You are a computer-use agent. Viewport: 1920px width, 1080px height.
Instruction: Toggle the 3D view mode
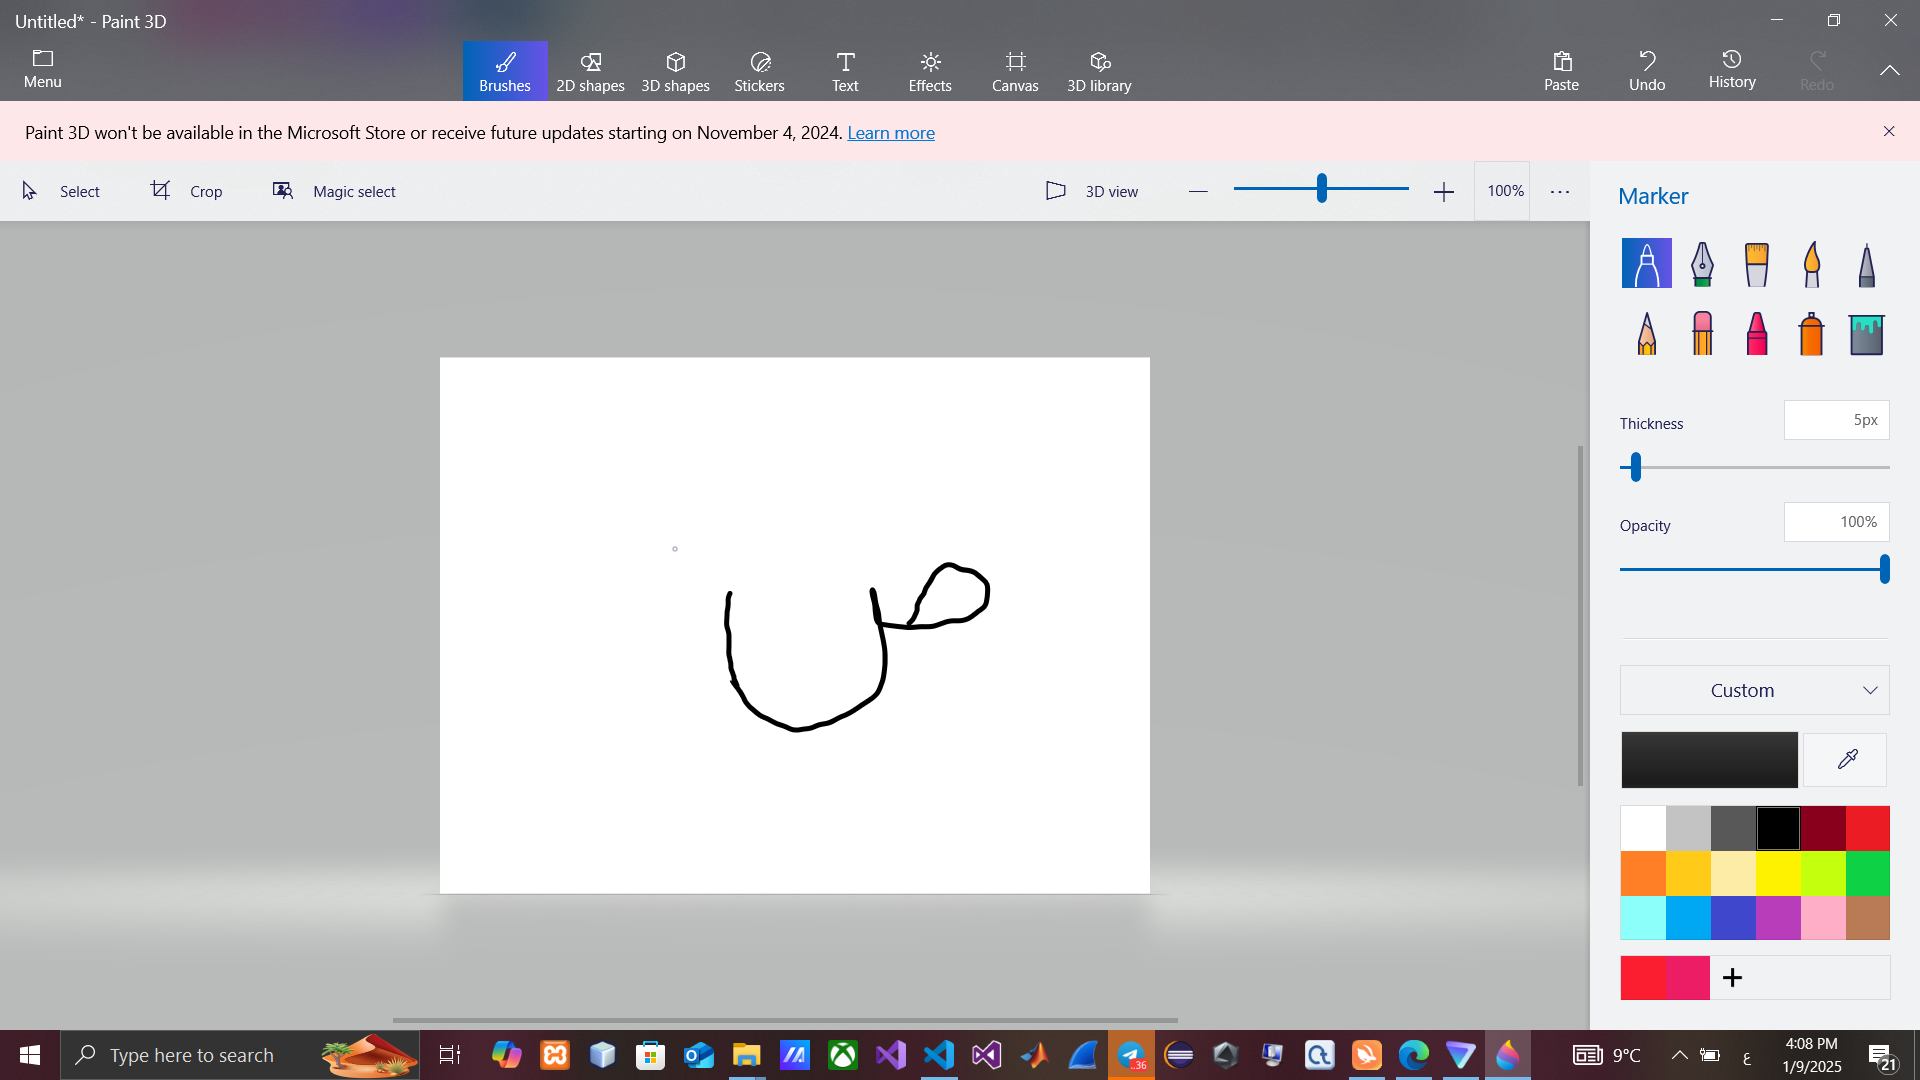click(x=1092, y=191)
